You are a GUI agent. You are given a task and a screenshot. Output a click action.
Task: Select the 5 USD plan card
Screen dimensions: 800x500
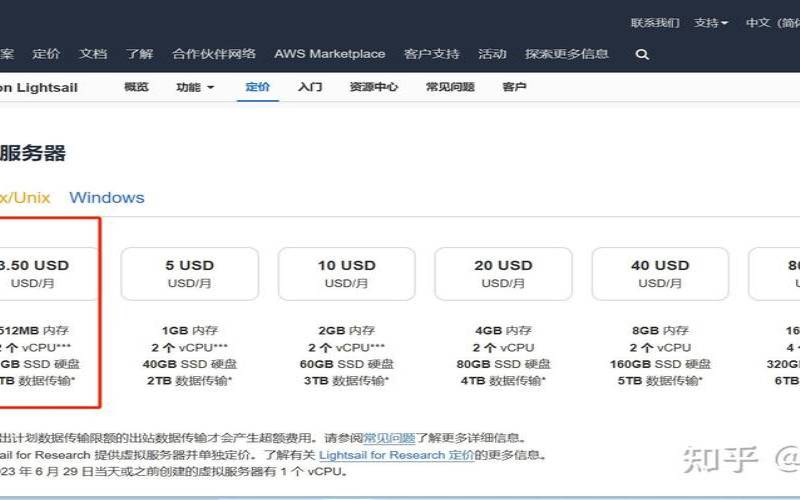(x=190, y=273)
